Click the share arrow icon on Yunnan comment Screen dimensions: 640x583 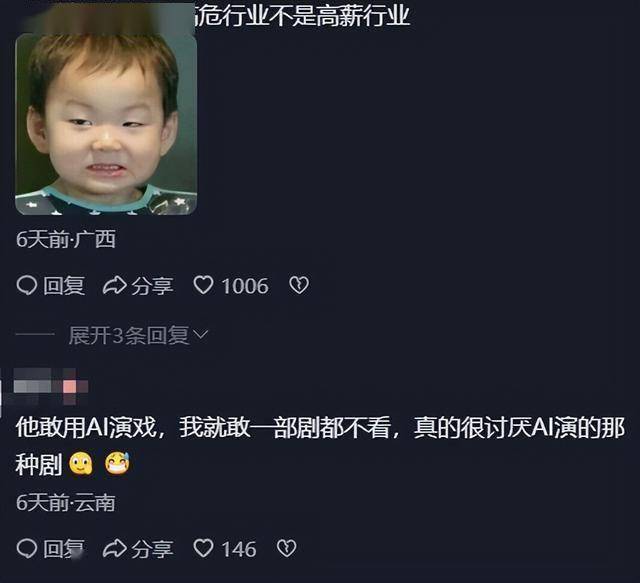coord(114,548)
